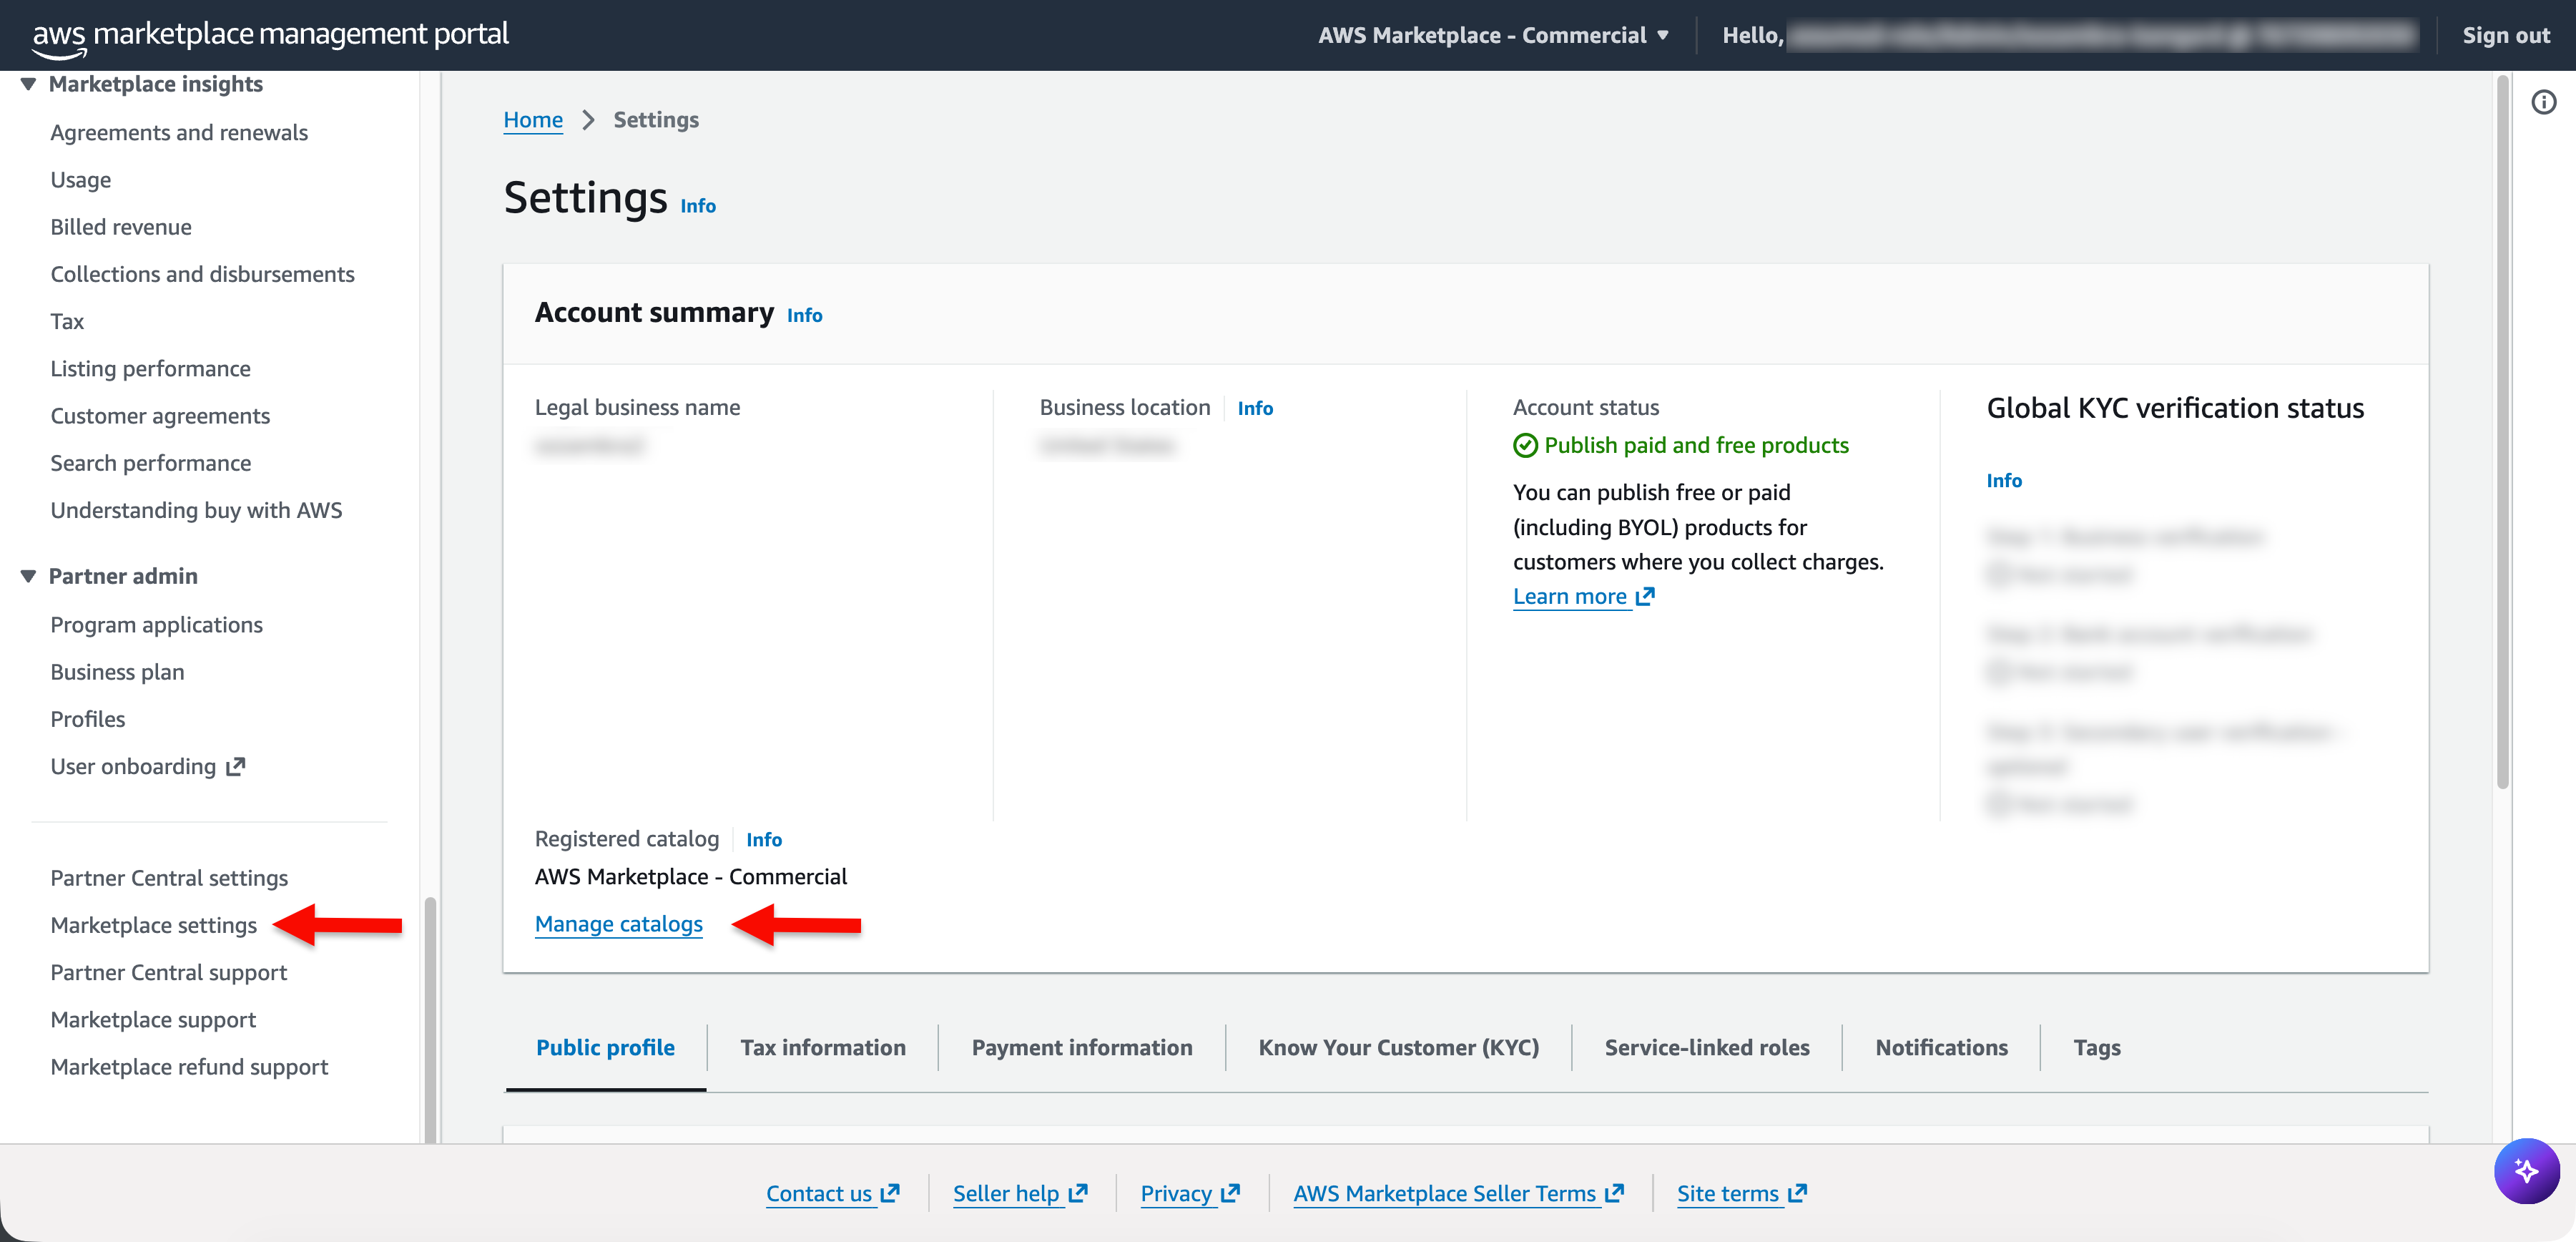This screenshot has width=2576, height=1242.
Task: Open Search performance
Action: [151, 463]
